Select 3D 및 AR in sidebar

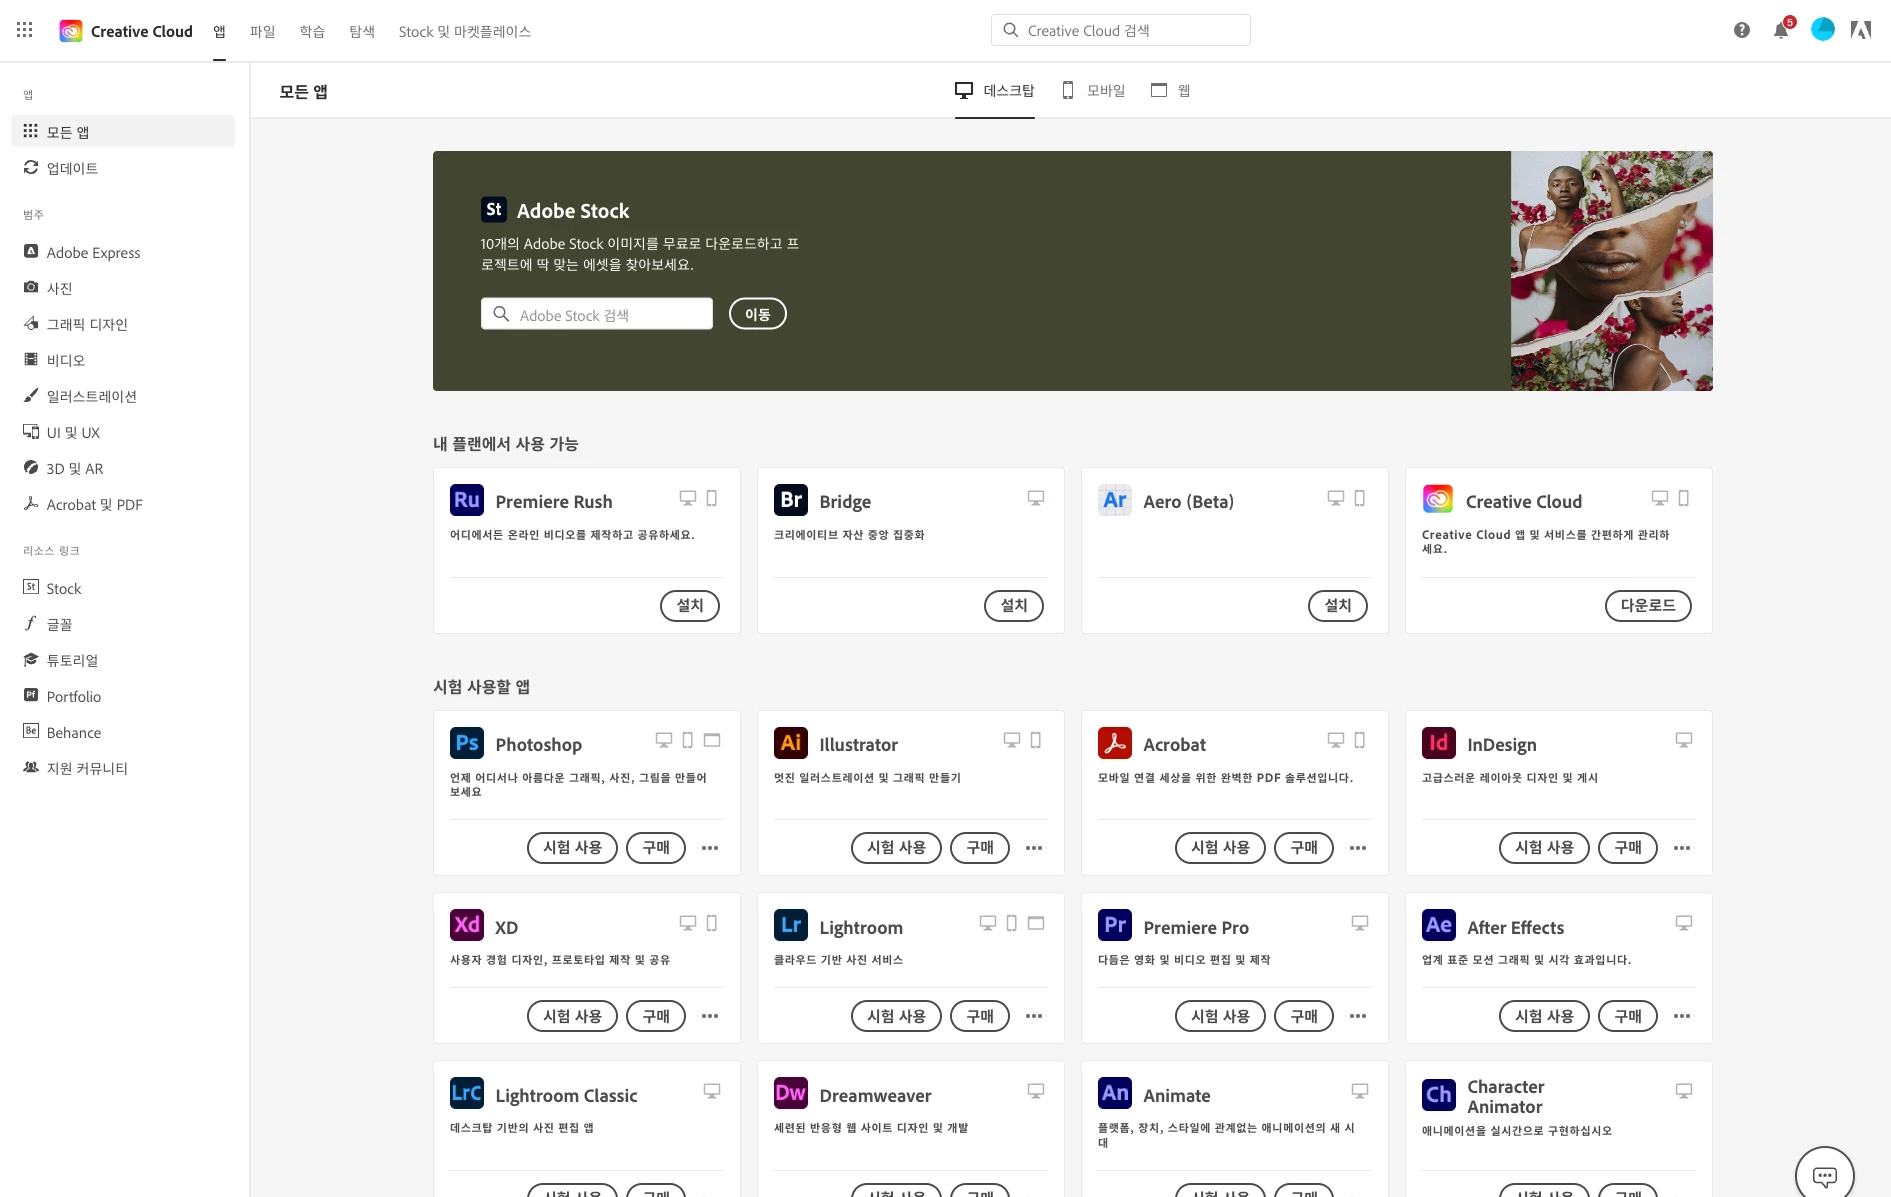123,468
